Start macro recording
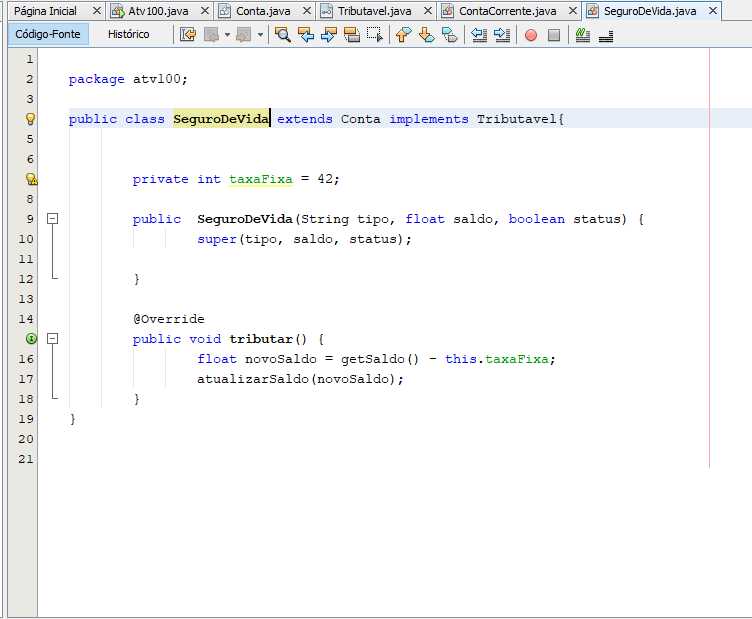 [x=531, y=35]
